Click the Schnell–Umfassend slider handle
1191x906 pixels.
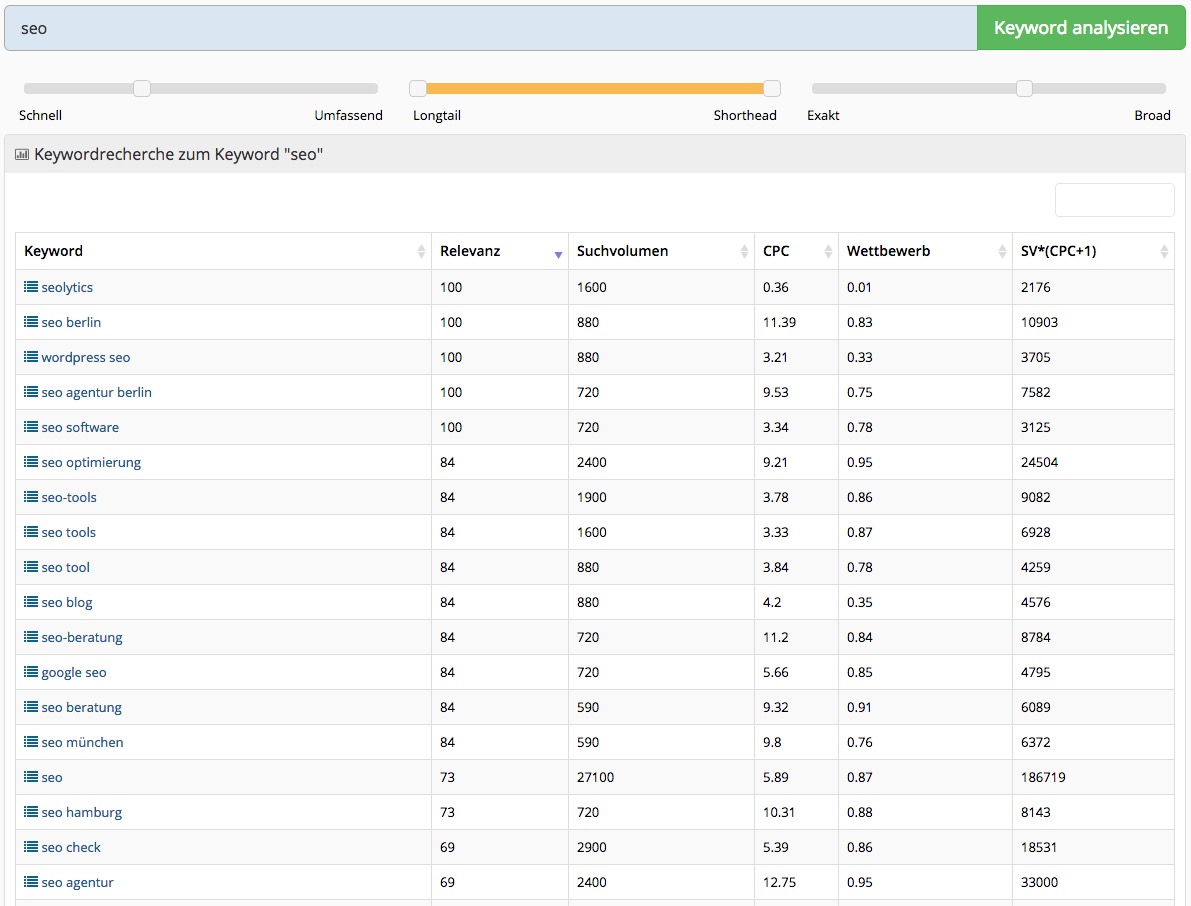tap(142, 88)
